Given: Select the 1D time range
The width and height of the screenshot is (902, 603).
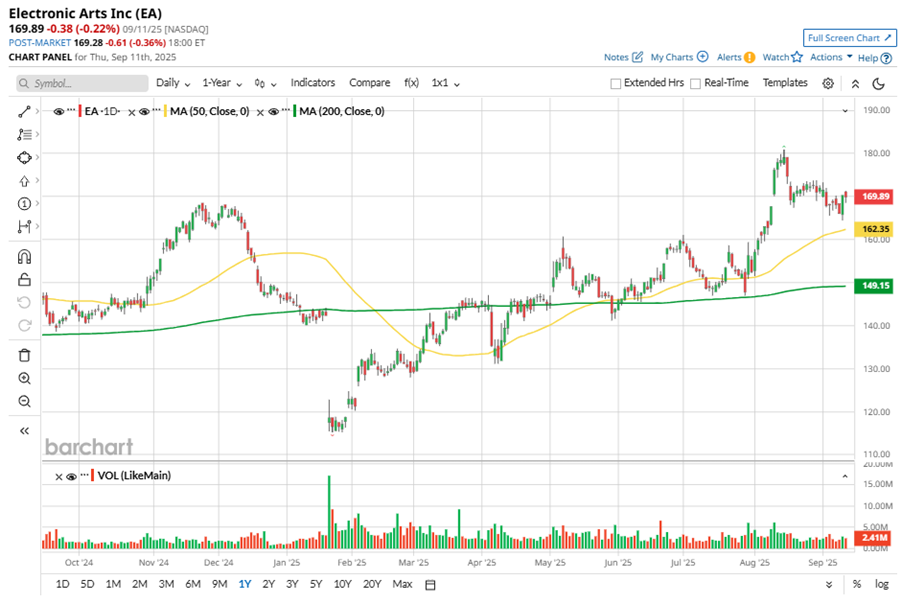Looking at the screenshot, I should [x=62, y=585].
